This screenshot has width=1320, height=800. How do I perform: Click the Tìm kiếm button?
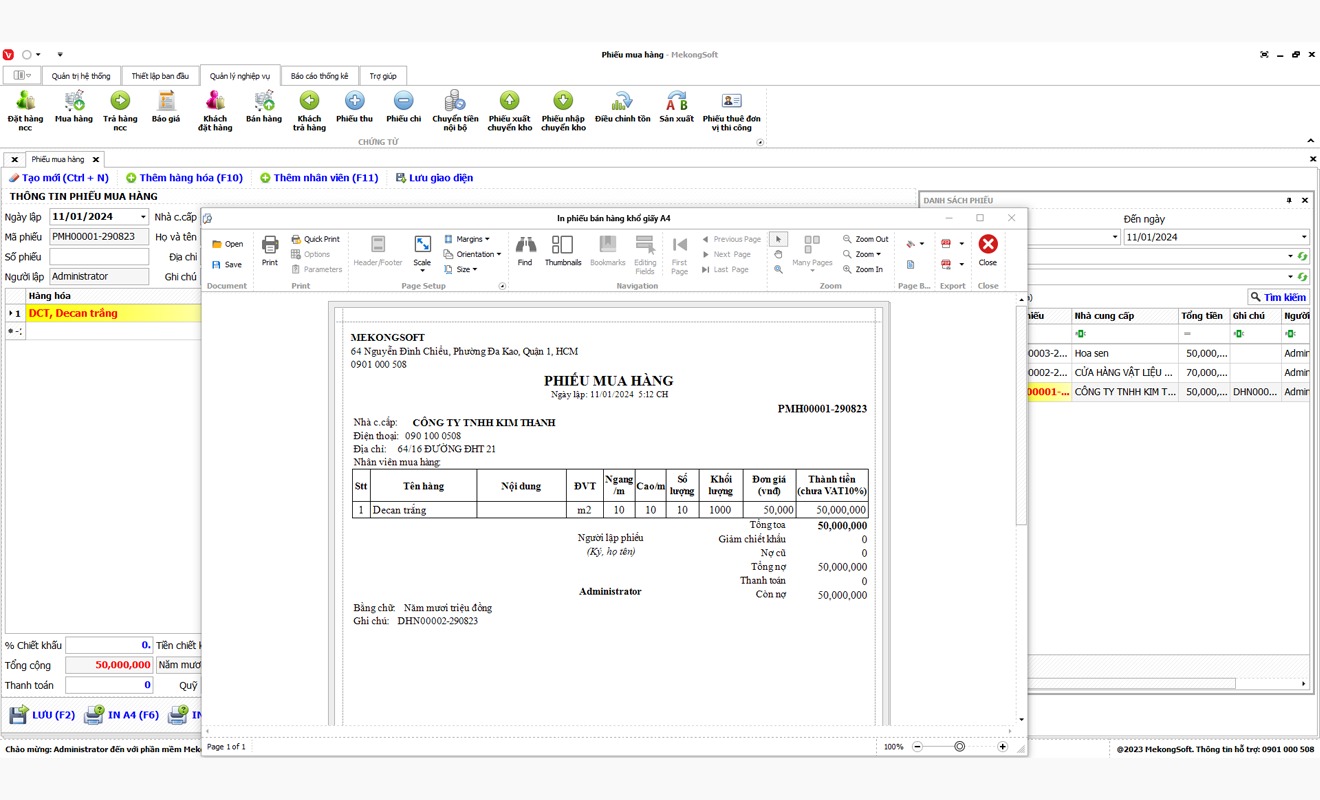point(1277,296)
